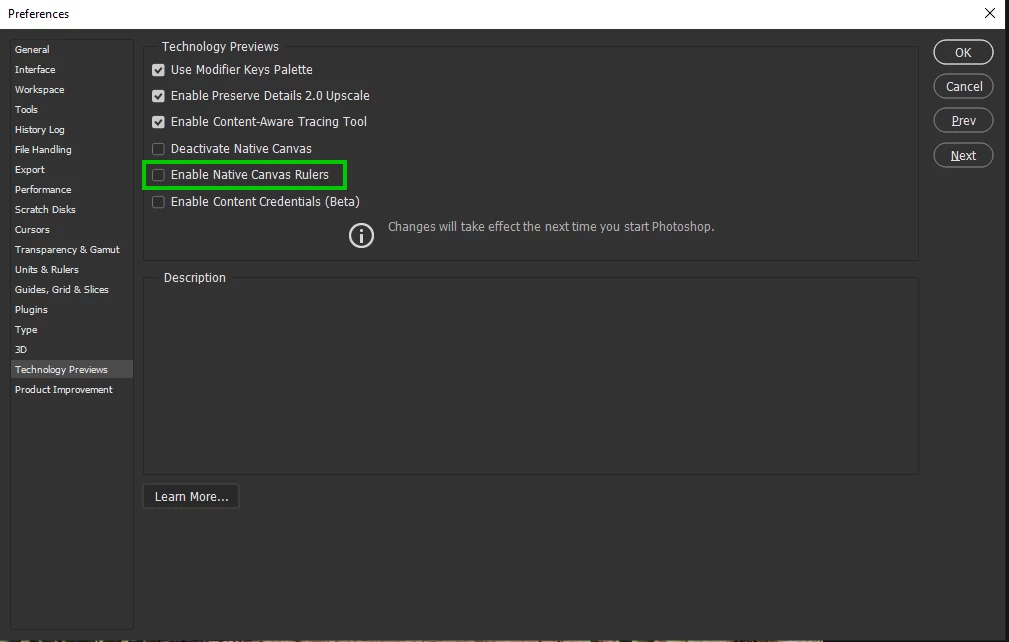The image size is (1009, 642).
Task: Close the Preferences window
Action: tap(990, 14)
